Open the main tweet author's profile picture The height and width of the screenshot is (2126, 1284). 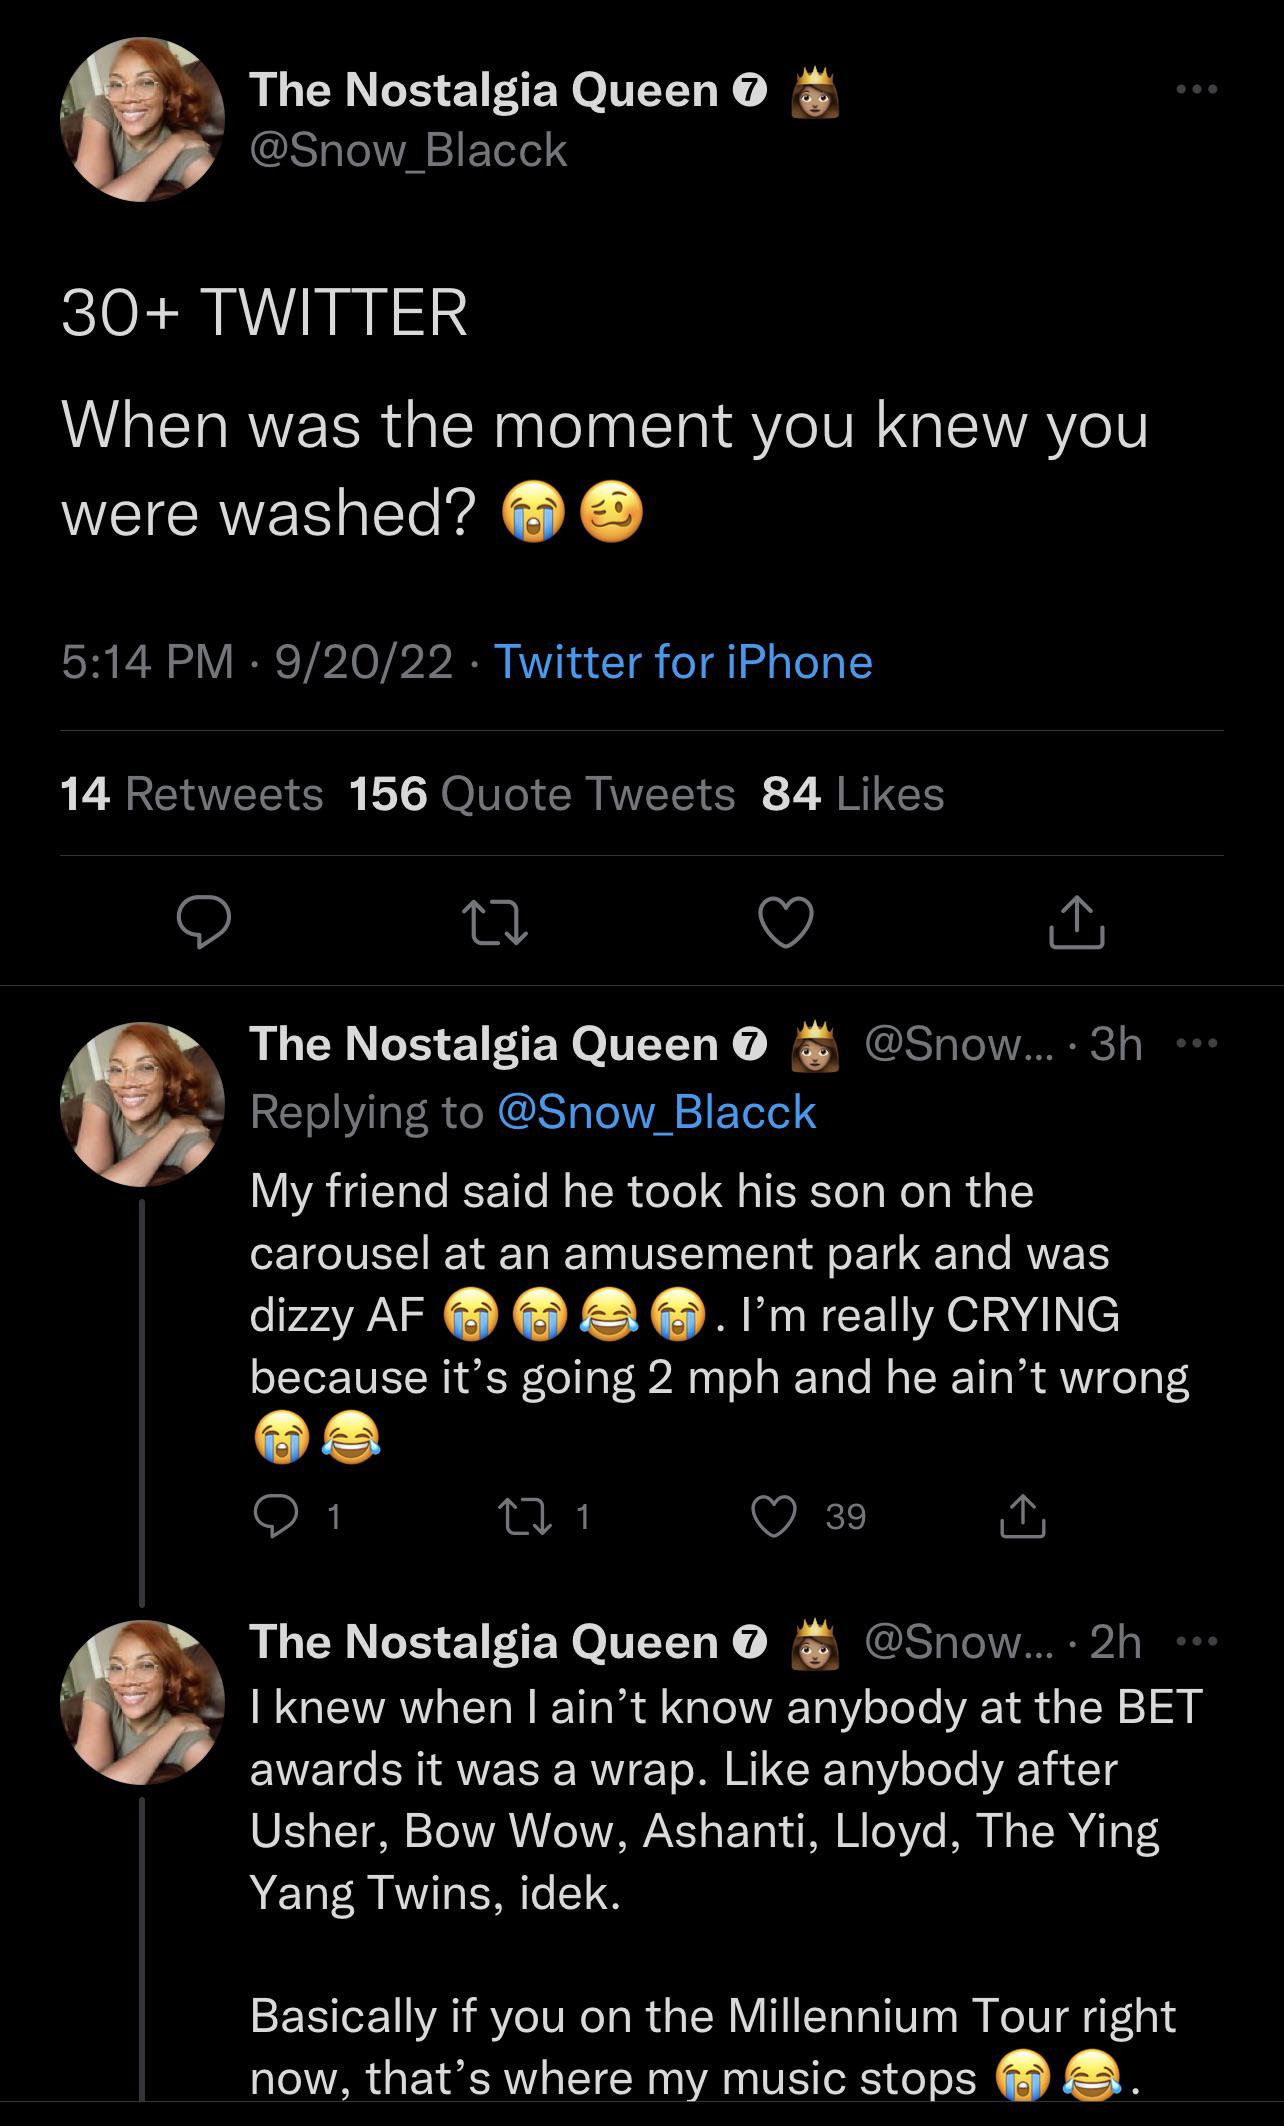(142, 120)
